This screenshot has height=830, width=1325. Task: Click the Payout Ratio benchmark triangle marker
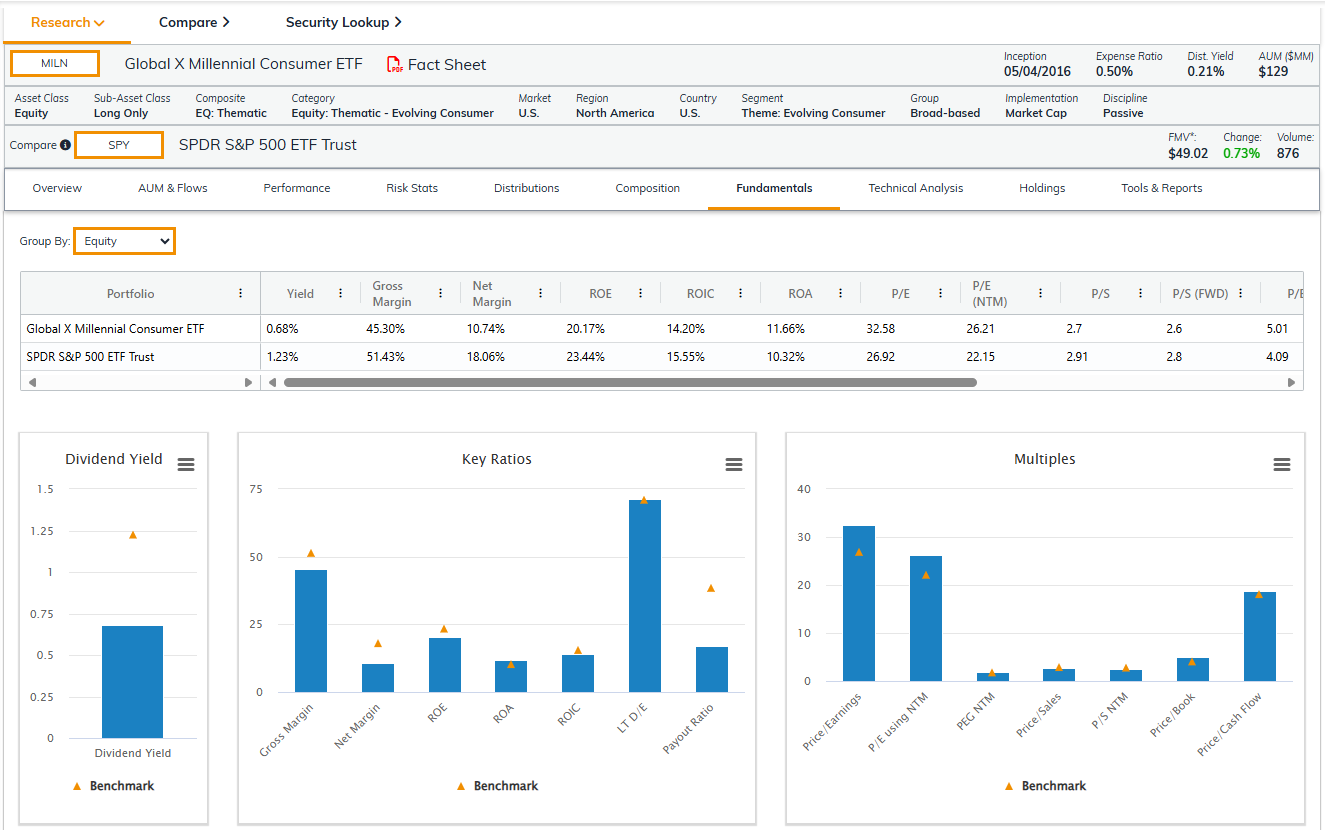click(711, 588)
